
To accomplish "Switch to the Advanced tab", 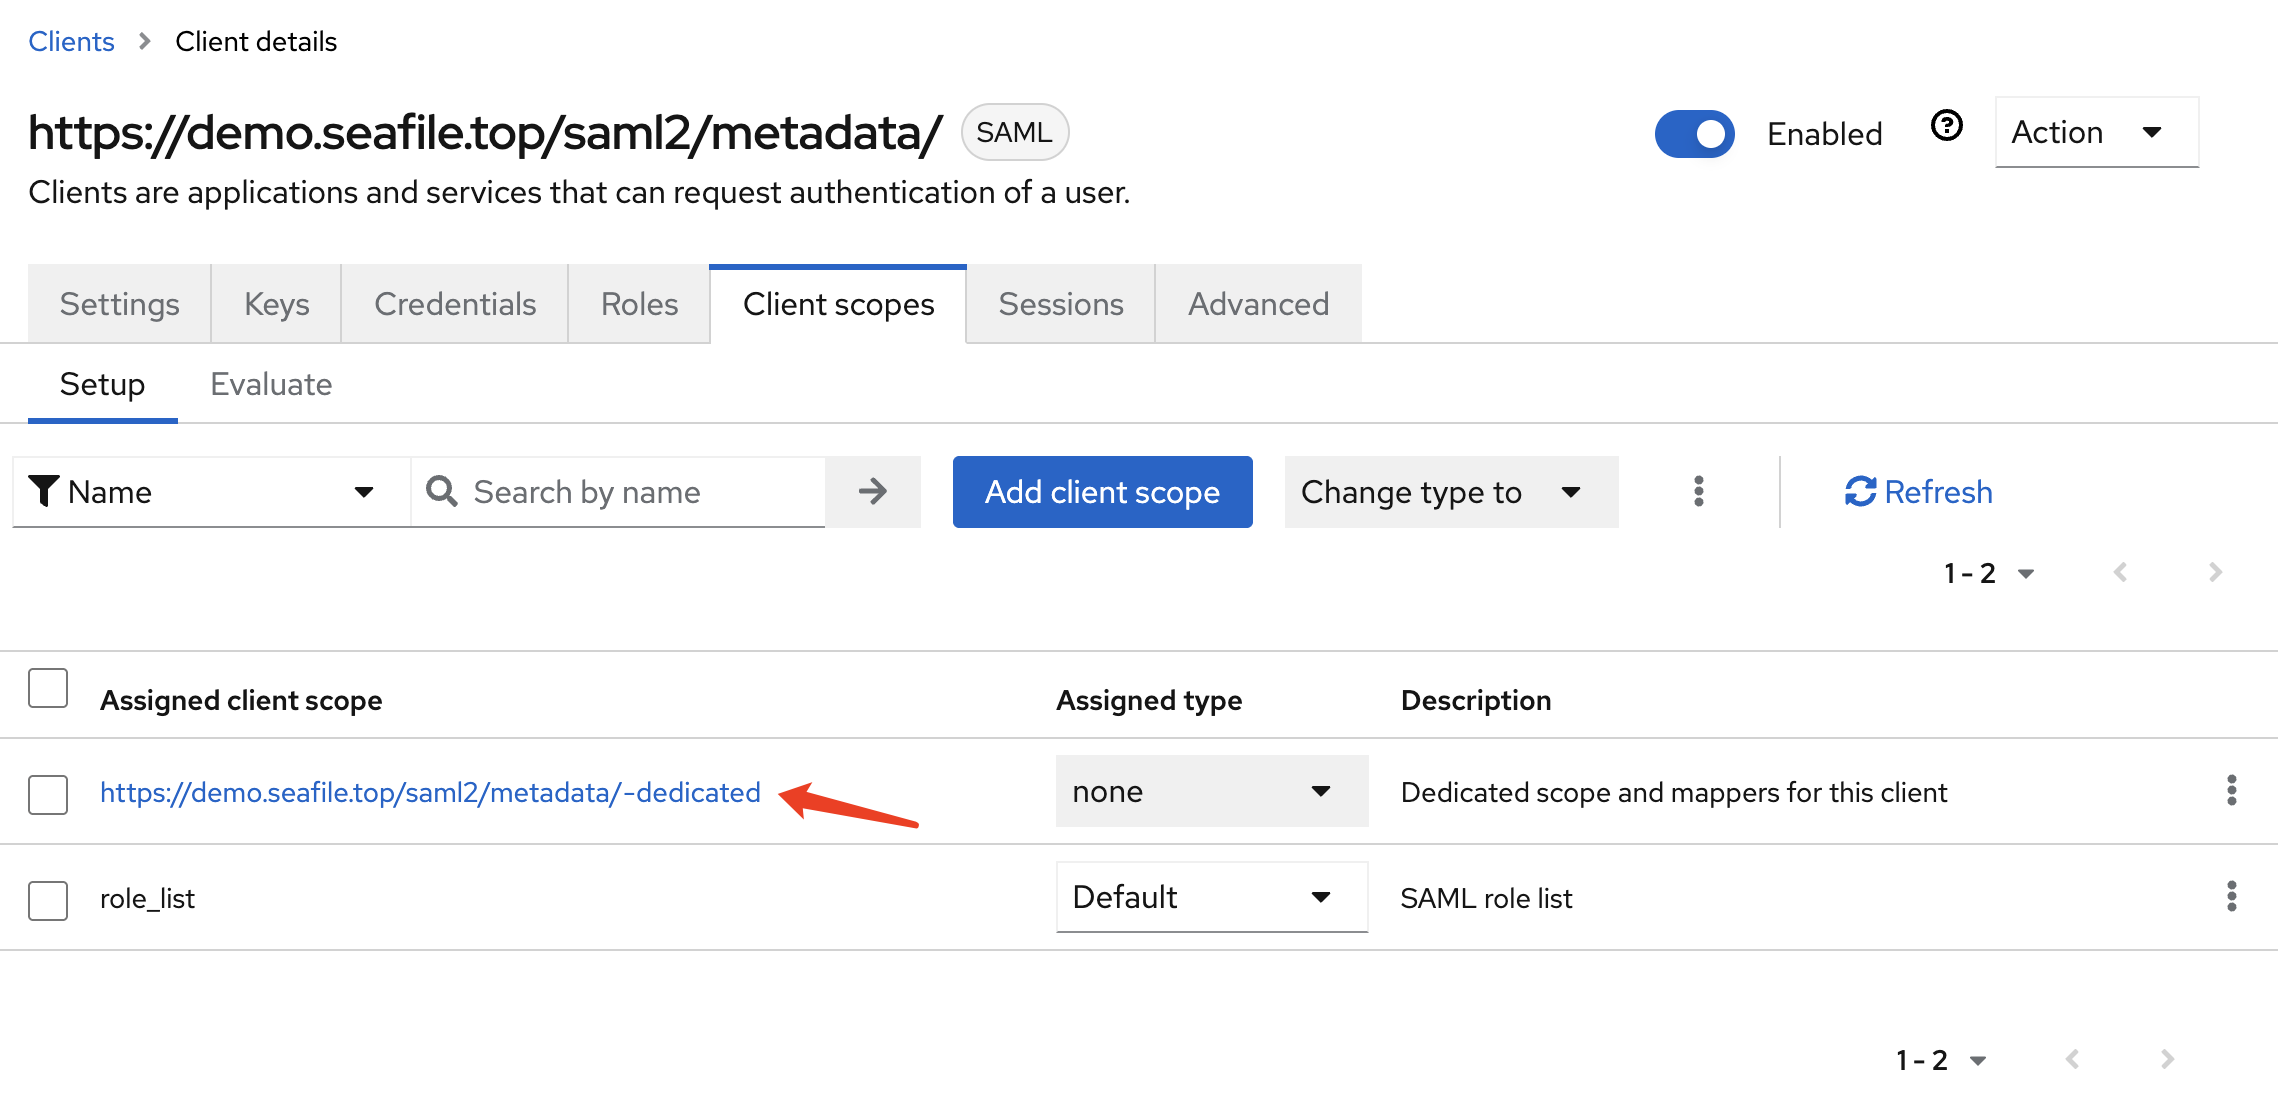I will 1258,304.
